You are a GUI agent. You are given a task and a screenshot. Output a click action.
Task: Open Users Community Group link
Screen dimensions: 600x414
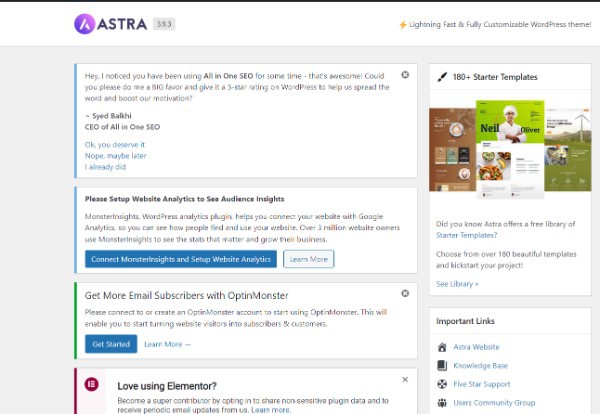tap(494, 403)
